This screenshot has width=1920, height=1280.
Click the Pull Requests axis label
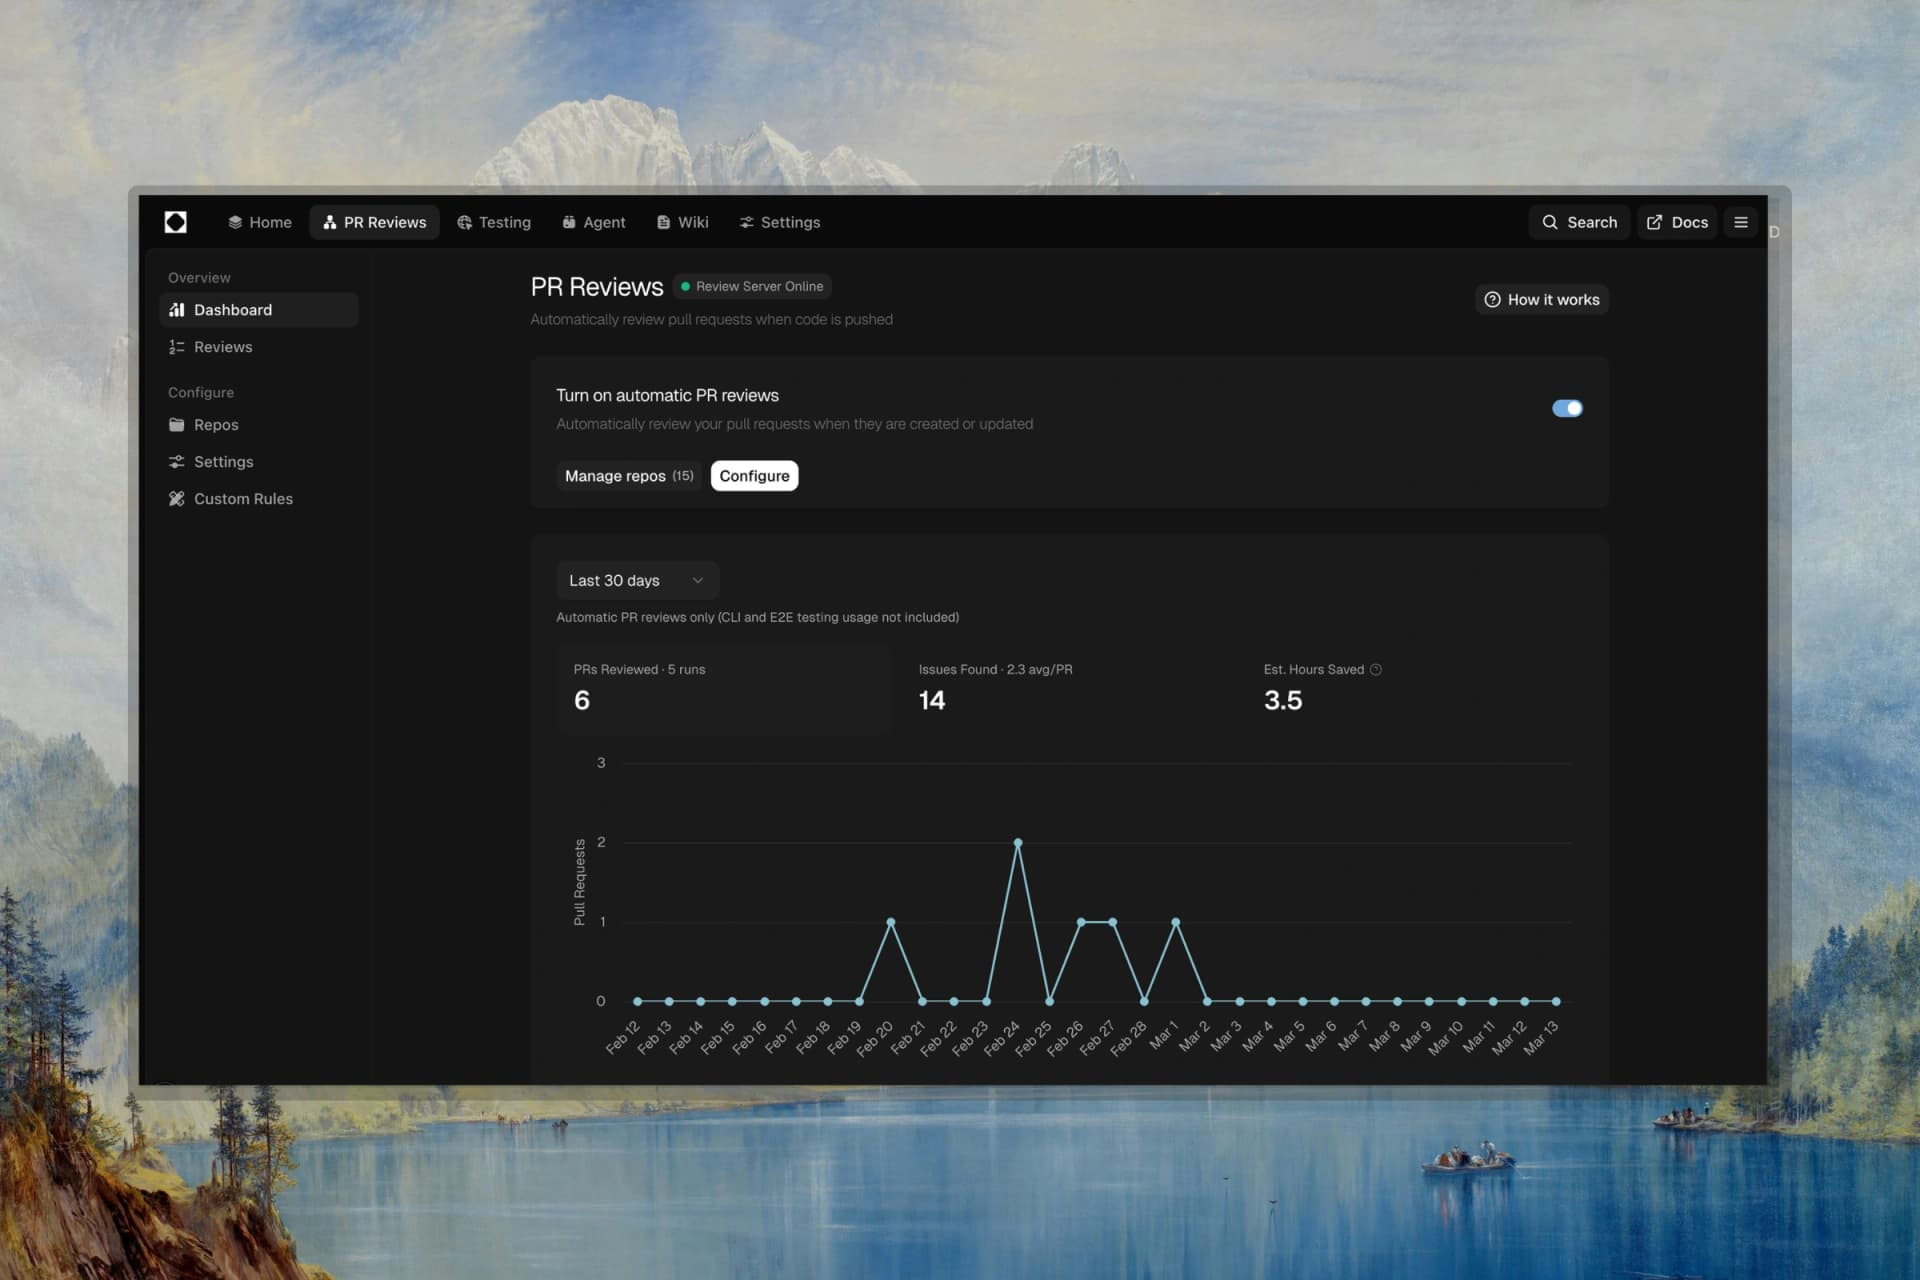(x=579, y=882)
